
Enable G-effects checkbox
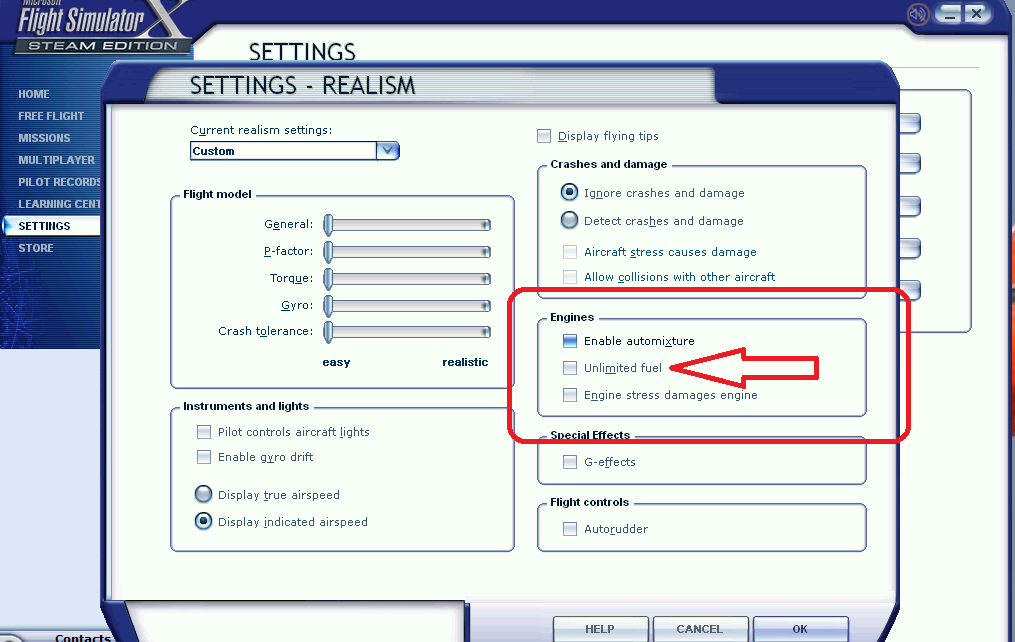(570, 462)
